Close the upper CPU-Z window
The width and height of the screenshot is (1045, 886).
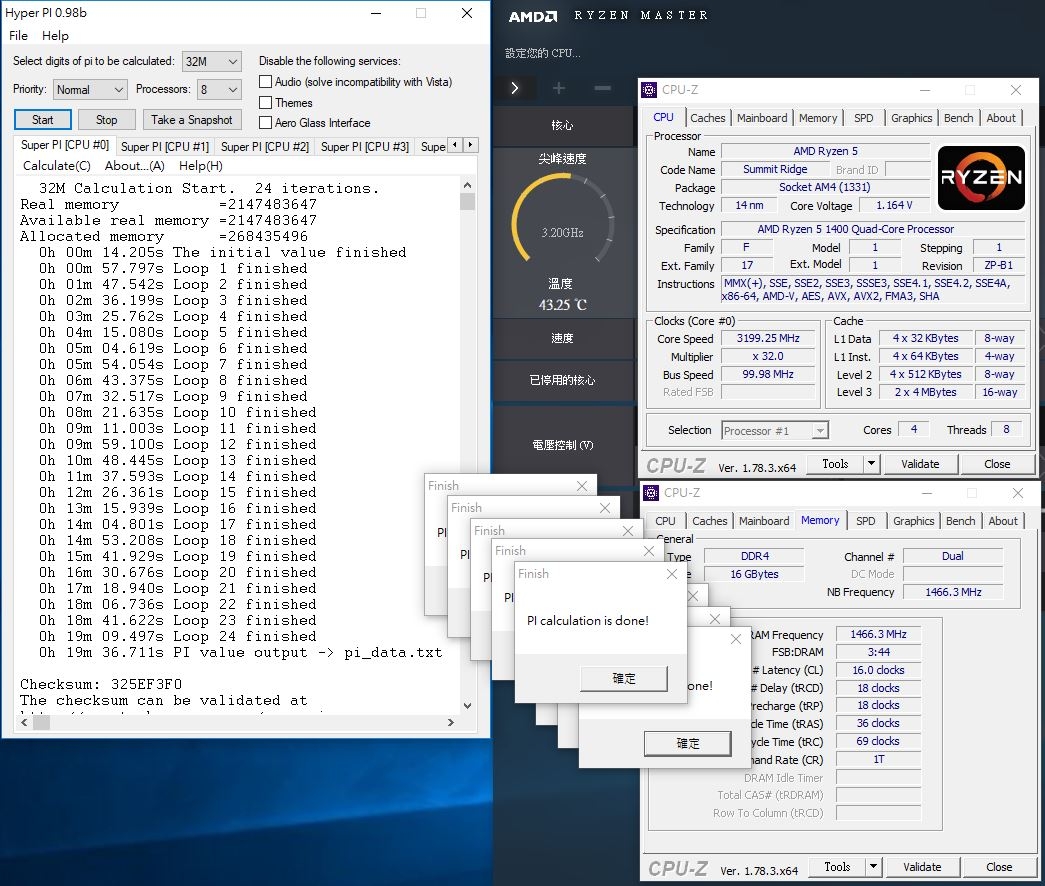point(1016,90)
